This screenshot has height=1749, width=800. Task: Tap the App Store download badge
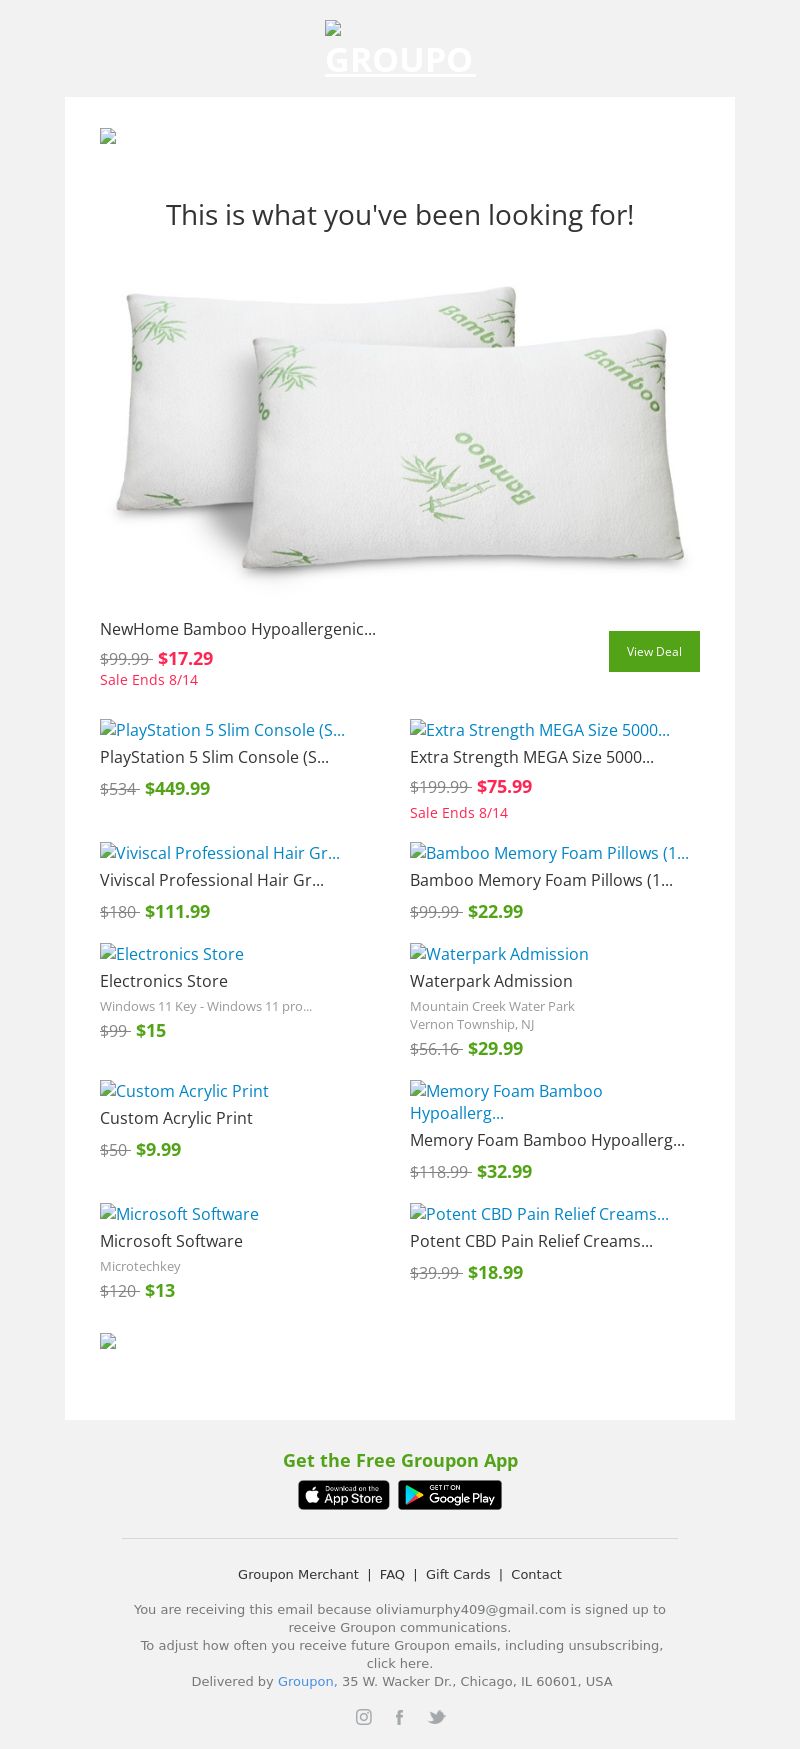tap(344, 1495)
